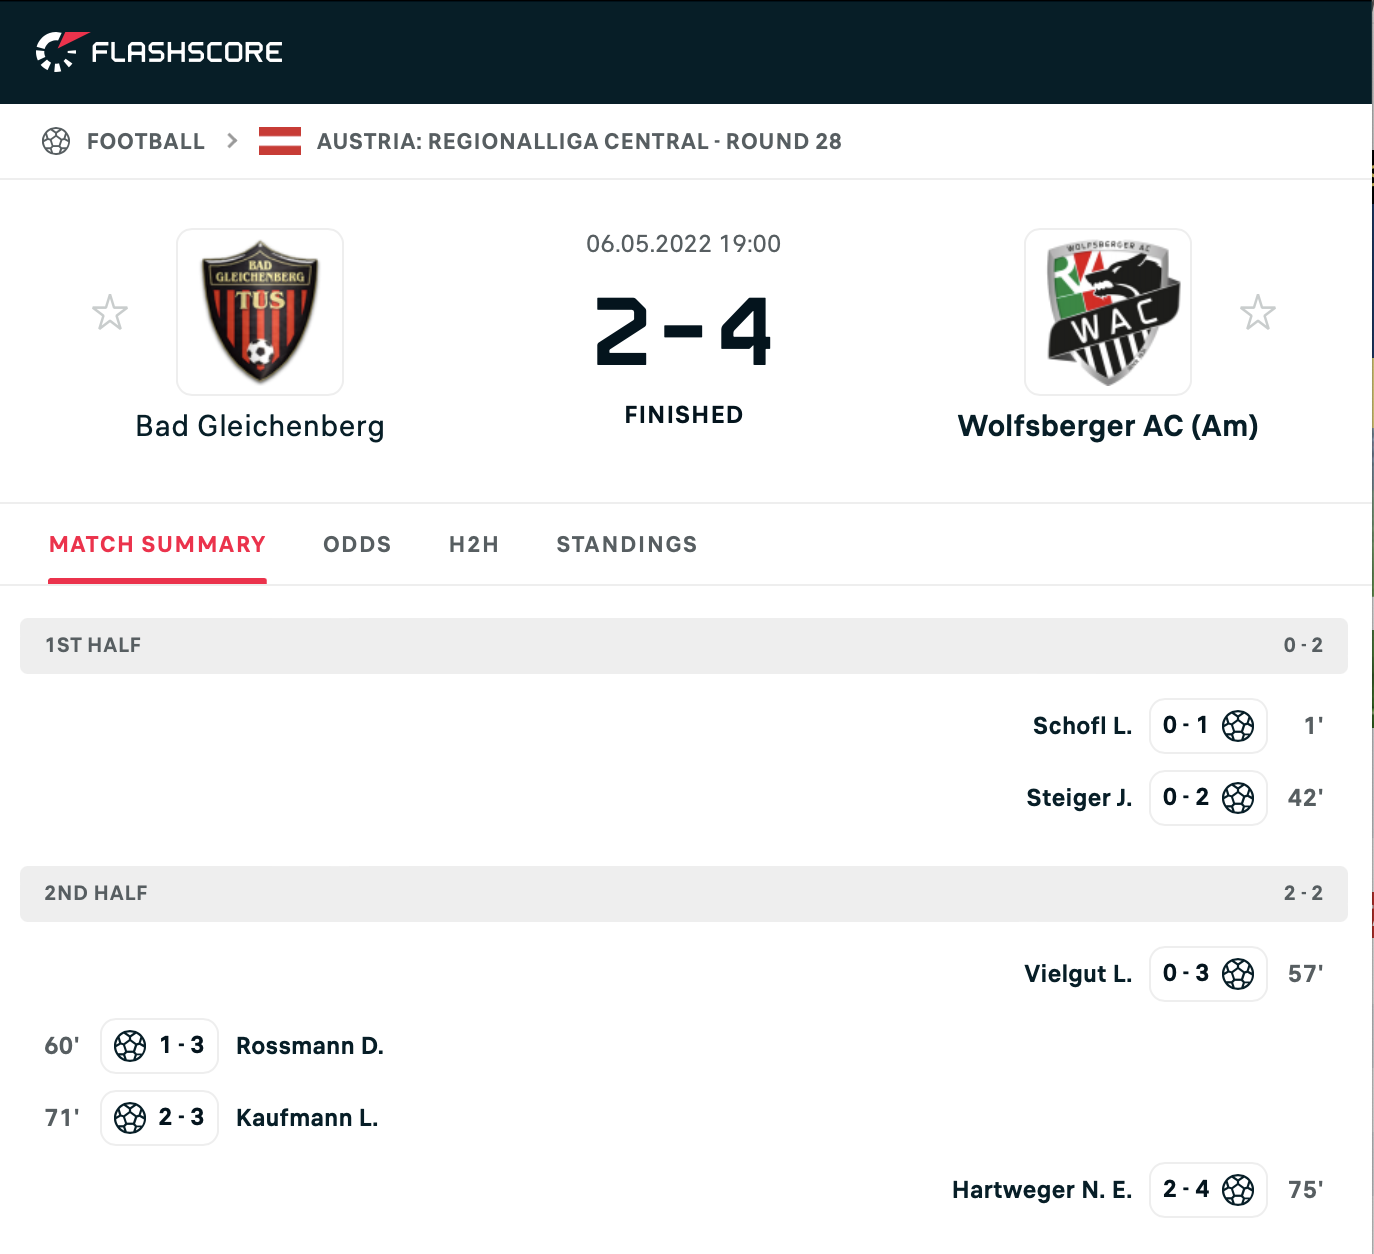Click the goal ball icon for Schofl L.
The height and width of the screenshot is (1254, 1374).
[x=1238, y=726]
